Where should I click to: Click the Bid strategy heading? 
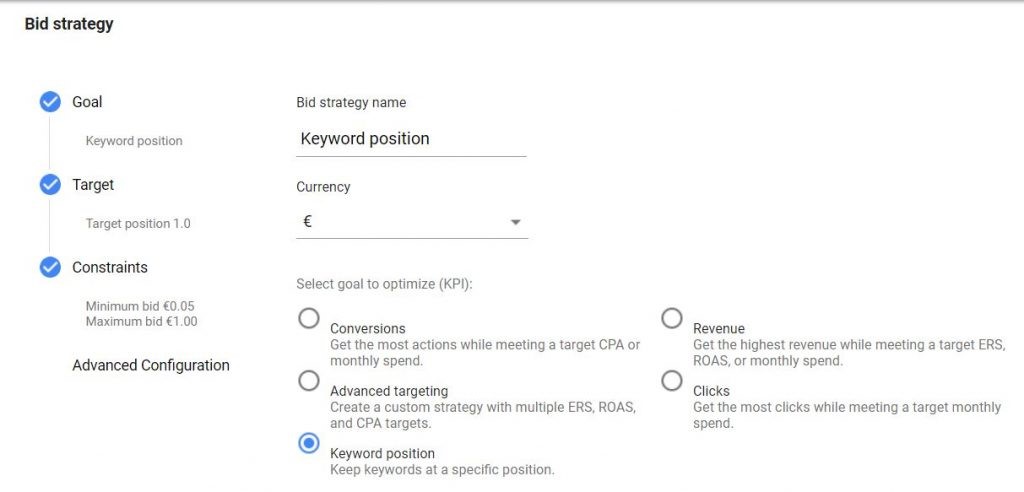[69, 24]
